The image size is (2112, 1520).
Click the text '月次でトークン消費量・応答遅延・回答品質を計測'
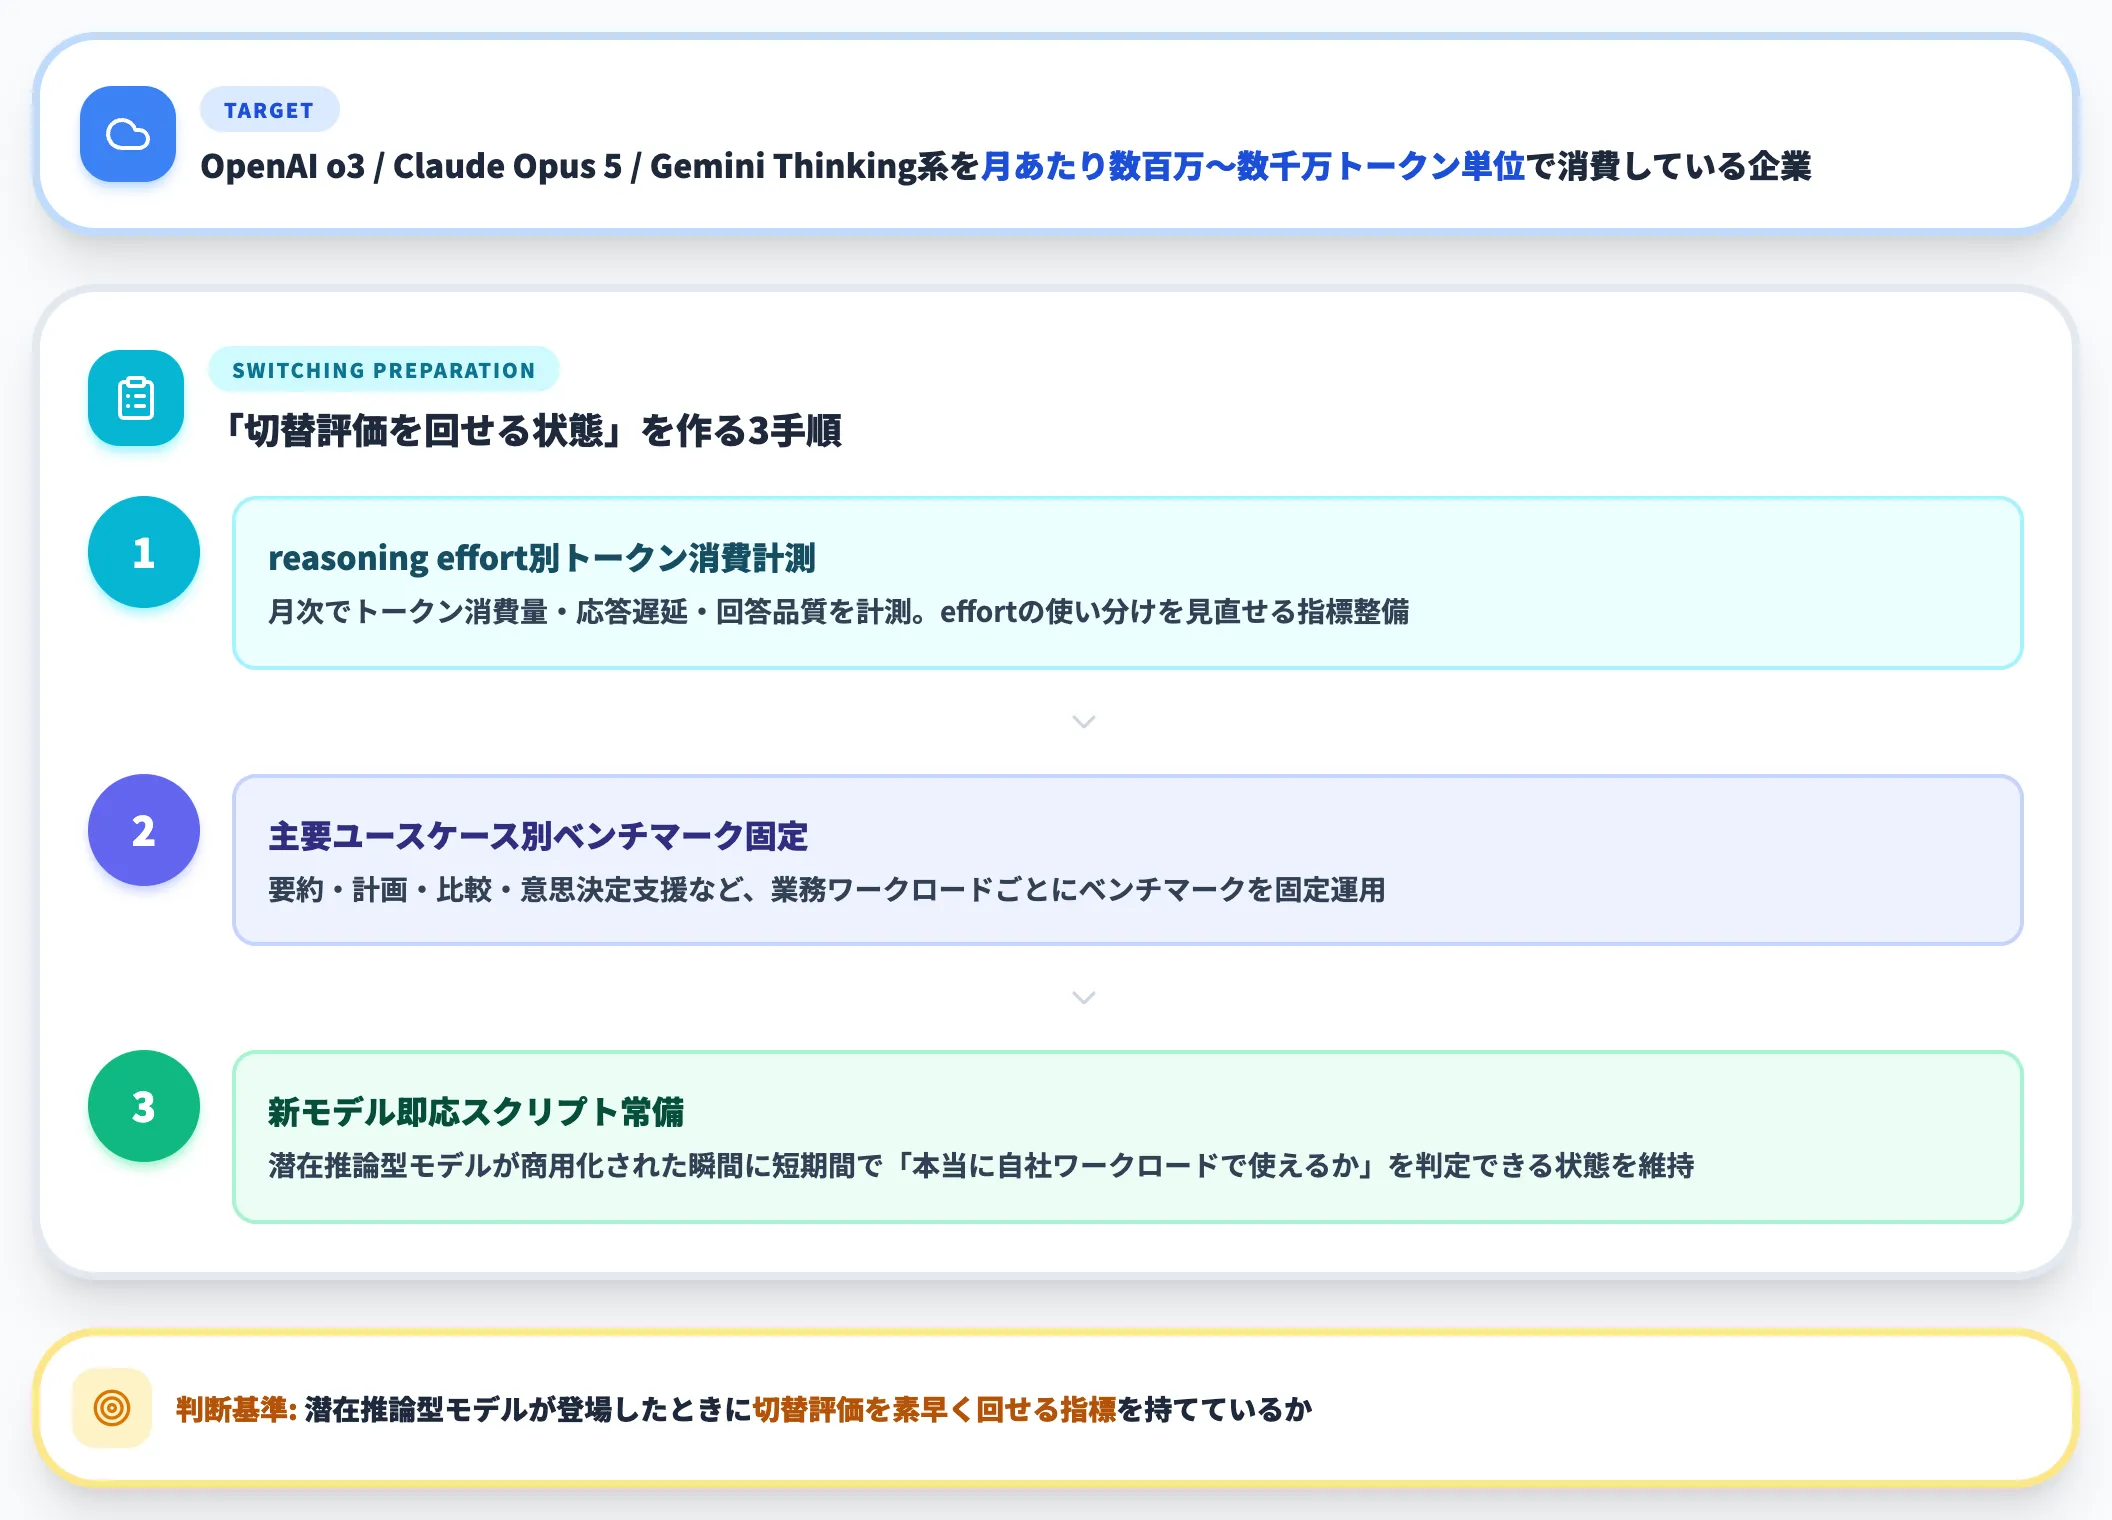coord(590,611)
